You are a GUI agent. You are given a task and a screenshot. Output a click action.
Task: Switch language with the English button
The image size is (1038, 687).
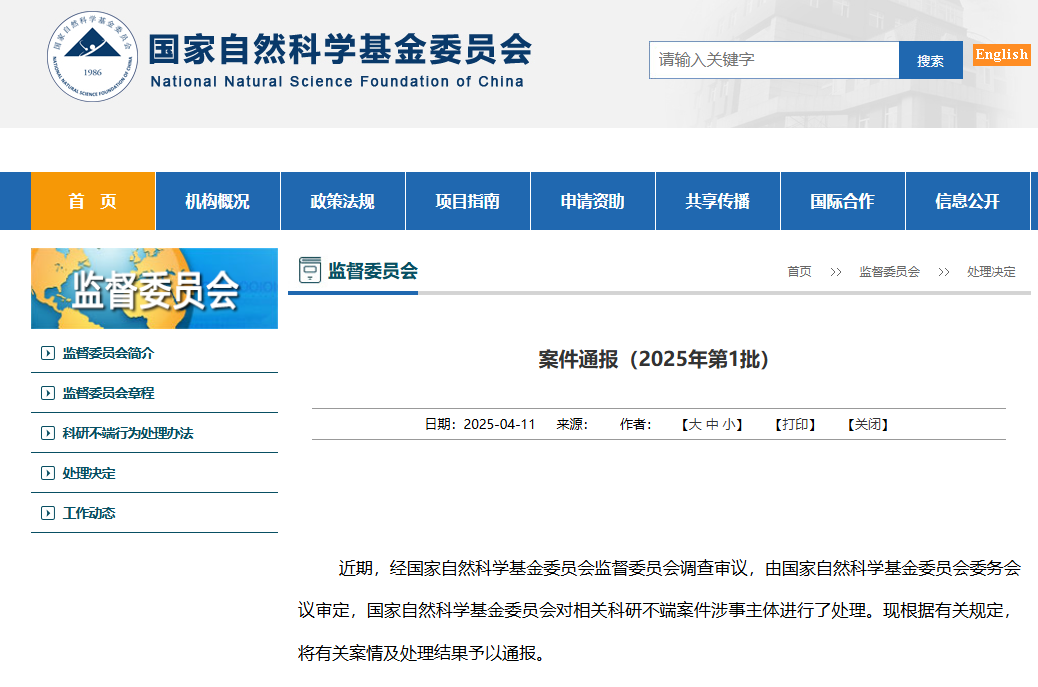click(x=1001, y=55)
